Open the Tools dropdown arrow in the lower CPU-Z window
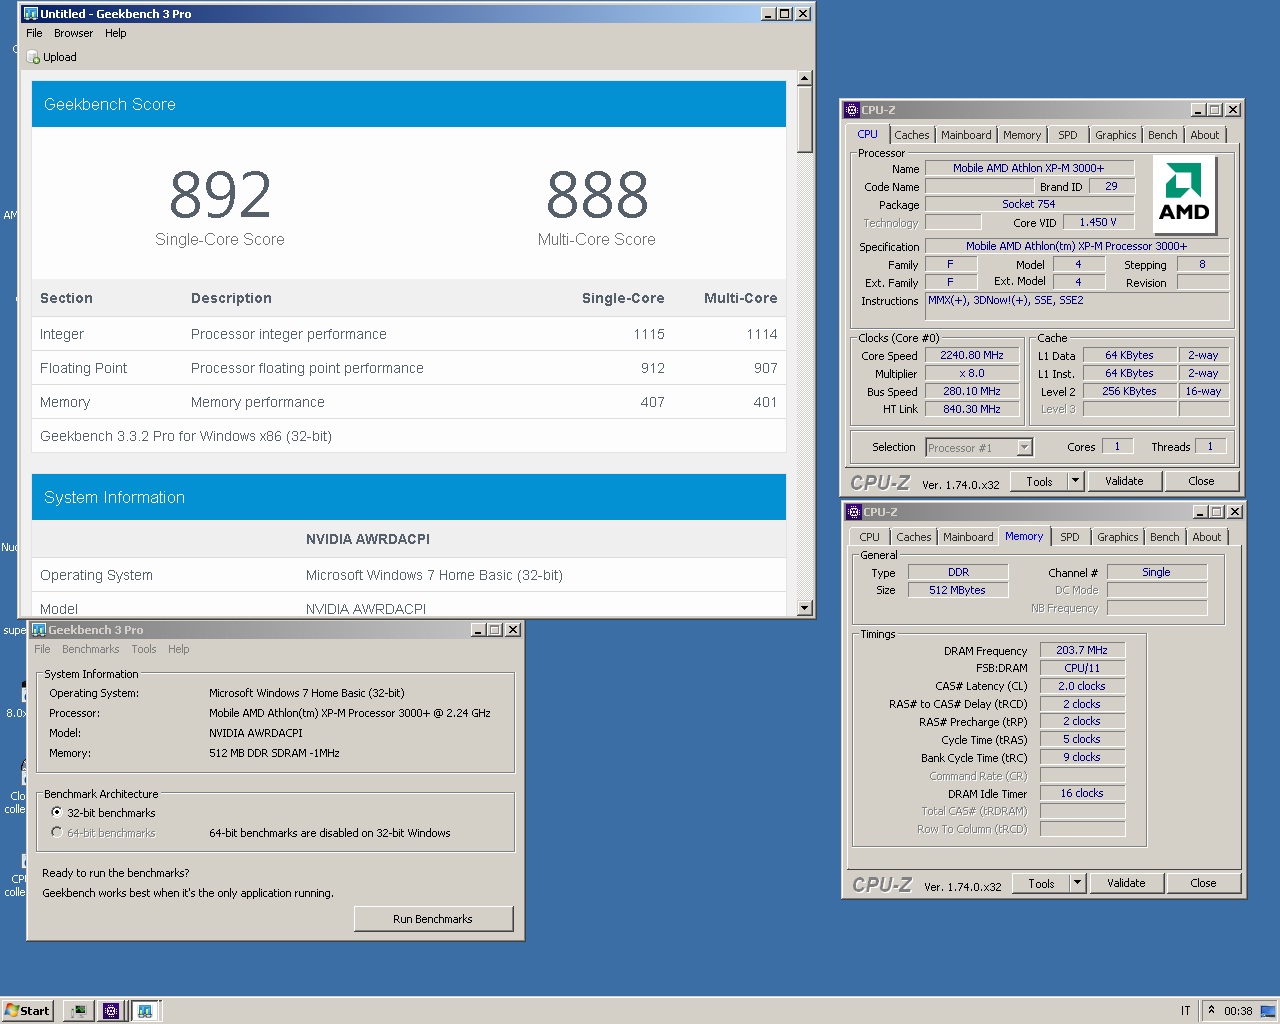Viewport: 1280px width, 1024px height. pyautogui.click(x=1078, y=883)
